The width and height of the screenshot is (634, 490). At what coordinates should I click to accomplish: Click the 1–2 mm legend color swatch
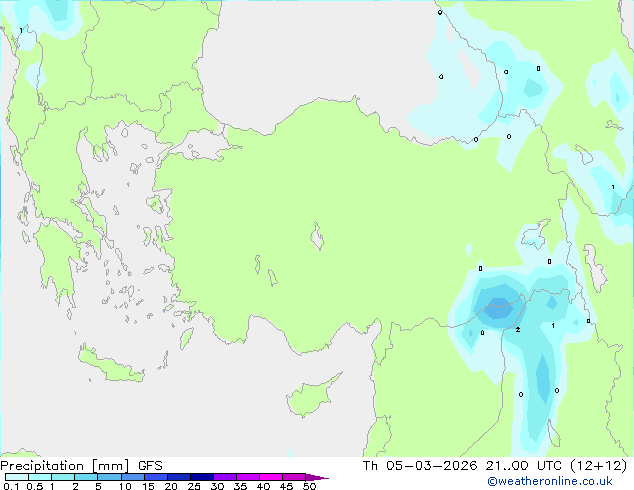coord(63,477)
